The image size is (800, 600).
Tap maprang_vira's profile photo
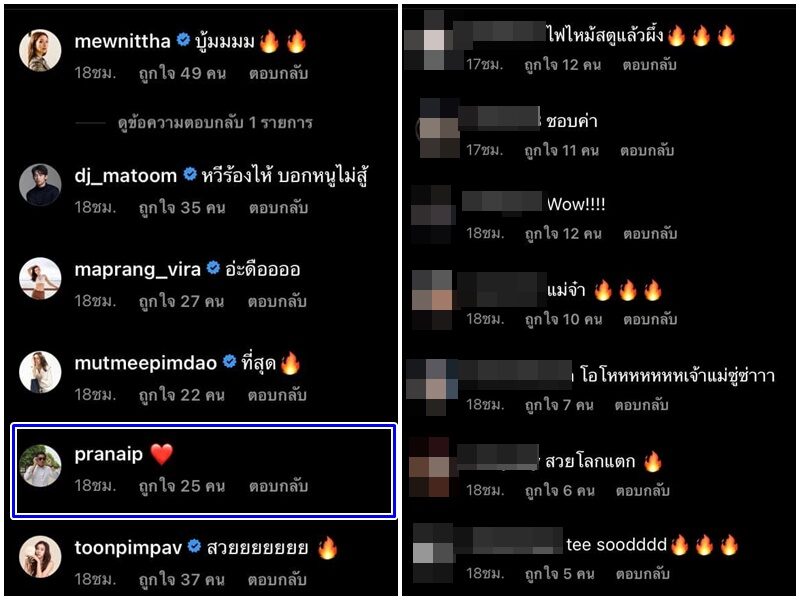[40, 279]
